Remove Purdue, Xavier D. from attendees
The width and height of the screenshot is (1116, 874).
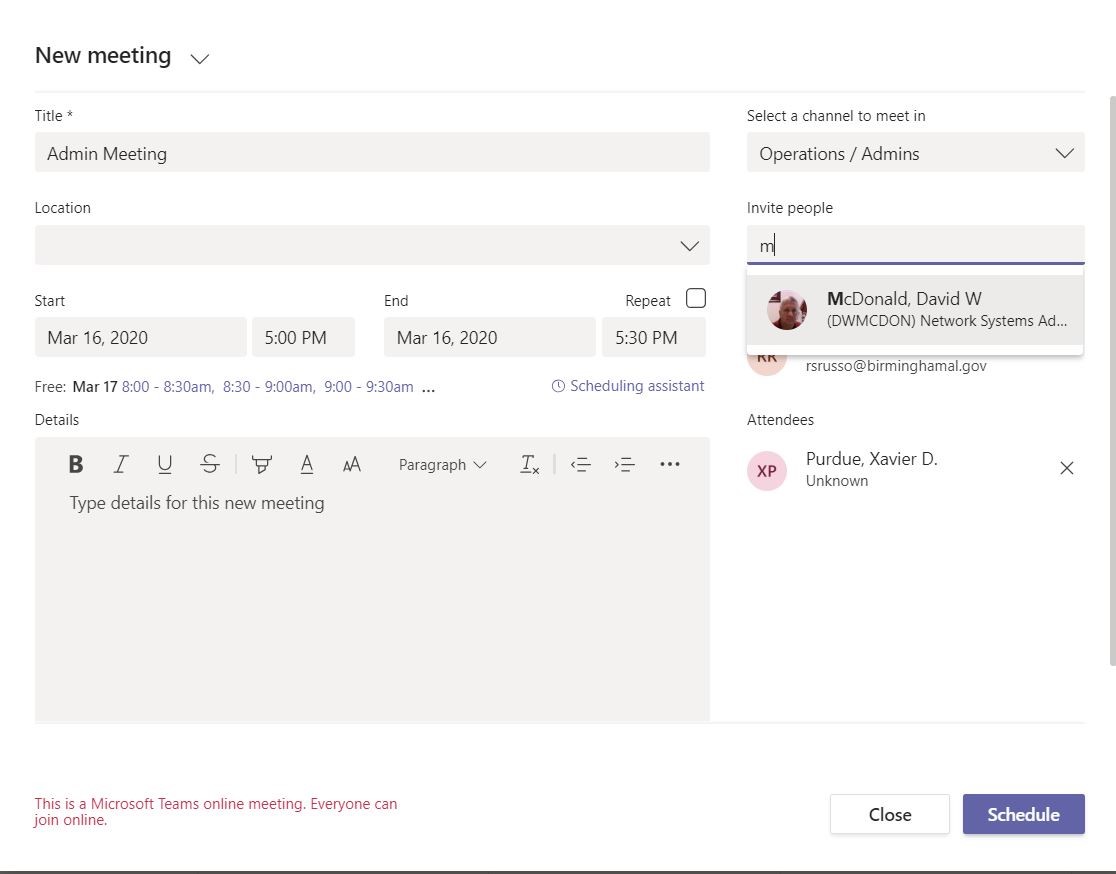tap(1066, 468)
